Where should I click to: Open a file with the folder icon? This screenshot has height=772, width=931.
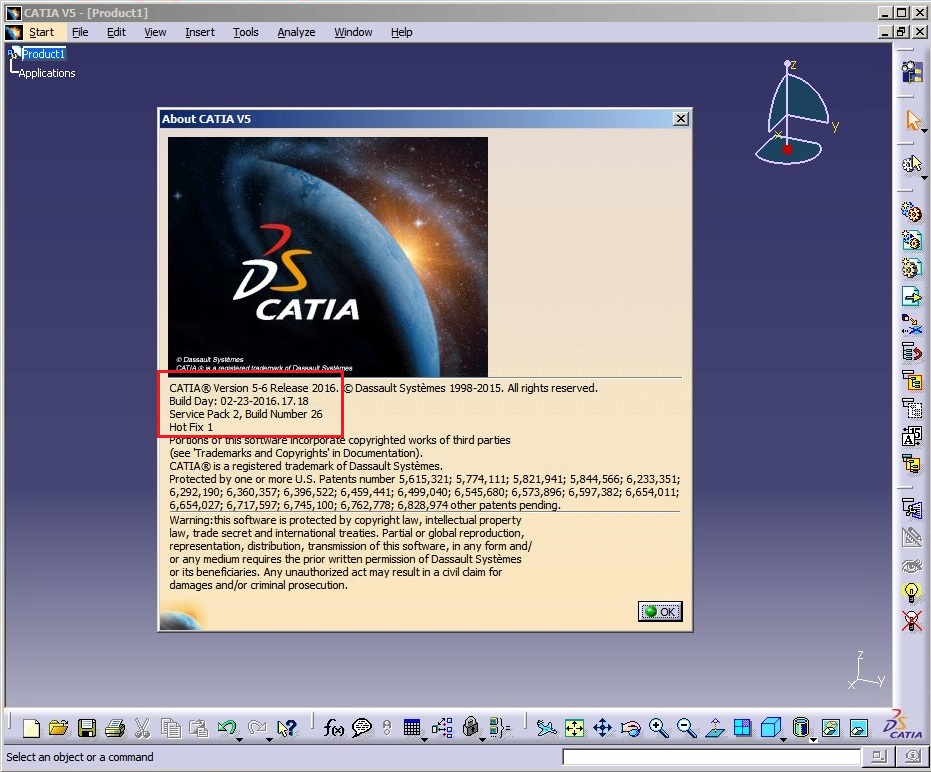point(59,728)
